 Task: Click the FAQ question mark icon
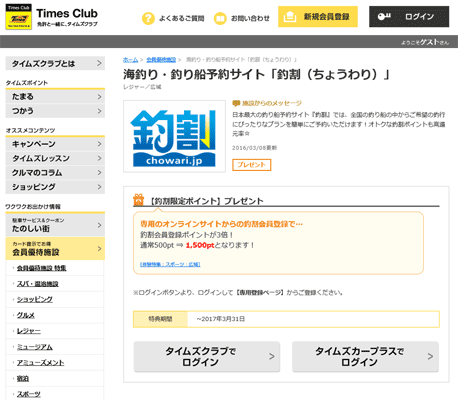coord(148,18)
